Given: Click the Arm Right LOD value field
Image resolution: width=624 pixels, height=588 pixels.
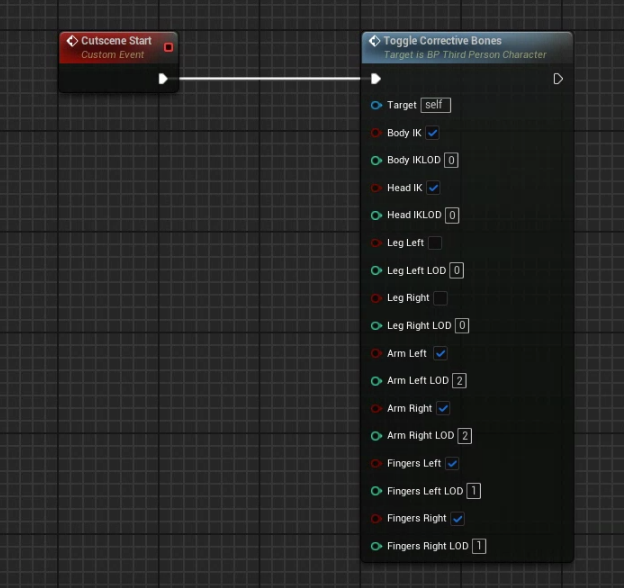Looking at the screenshot, I should pyautogui.click(x=465, y=436).
